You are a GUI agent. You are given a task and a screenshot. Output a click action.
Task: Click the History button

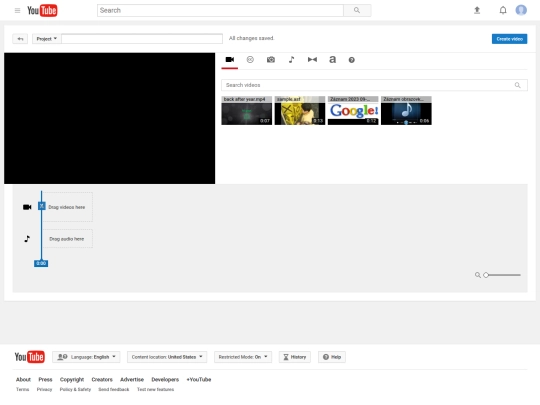click(295, 357)
